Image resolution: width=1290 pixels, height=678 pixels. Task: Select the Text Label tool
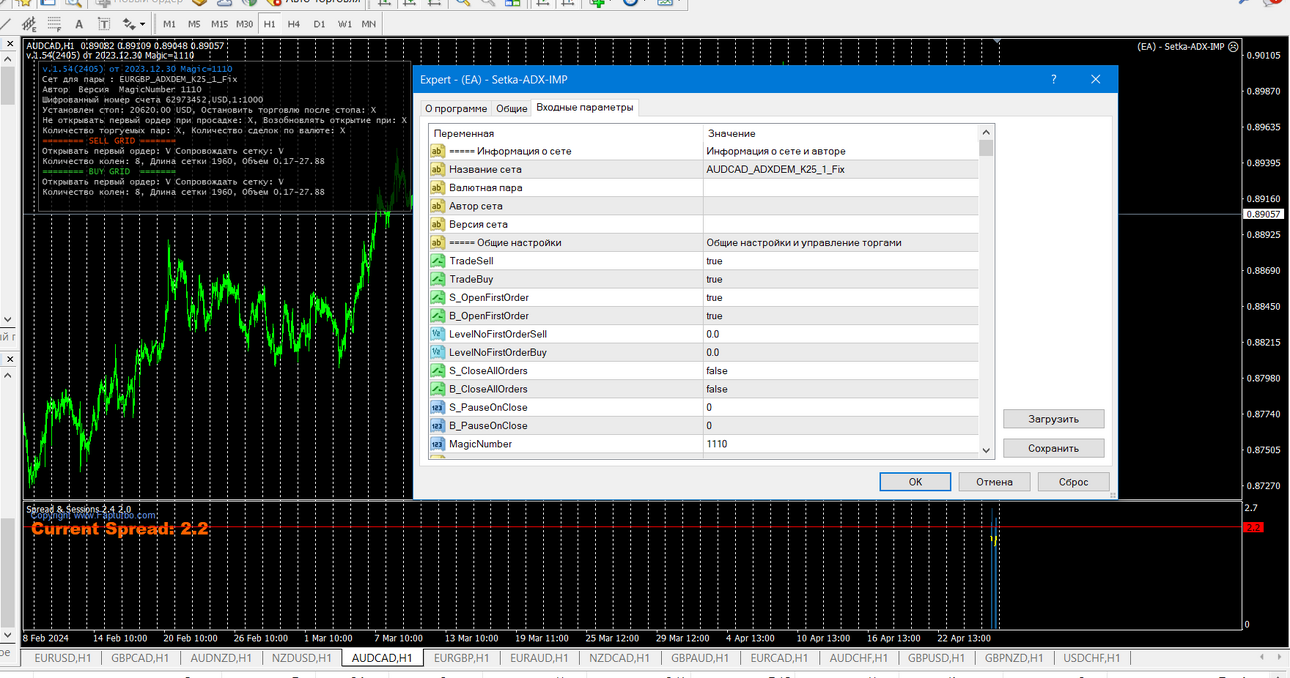click(104, 24)
